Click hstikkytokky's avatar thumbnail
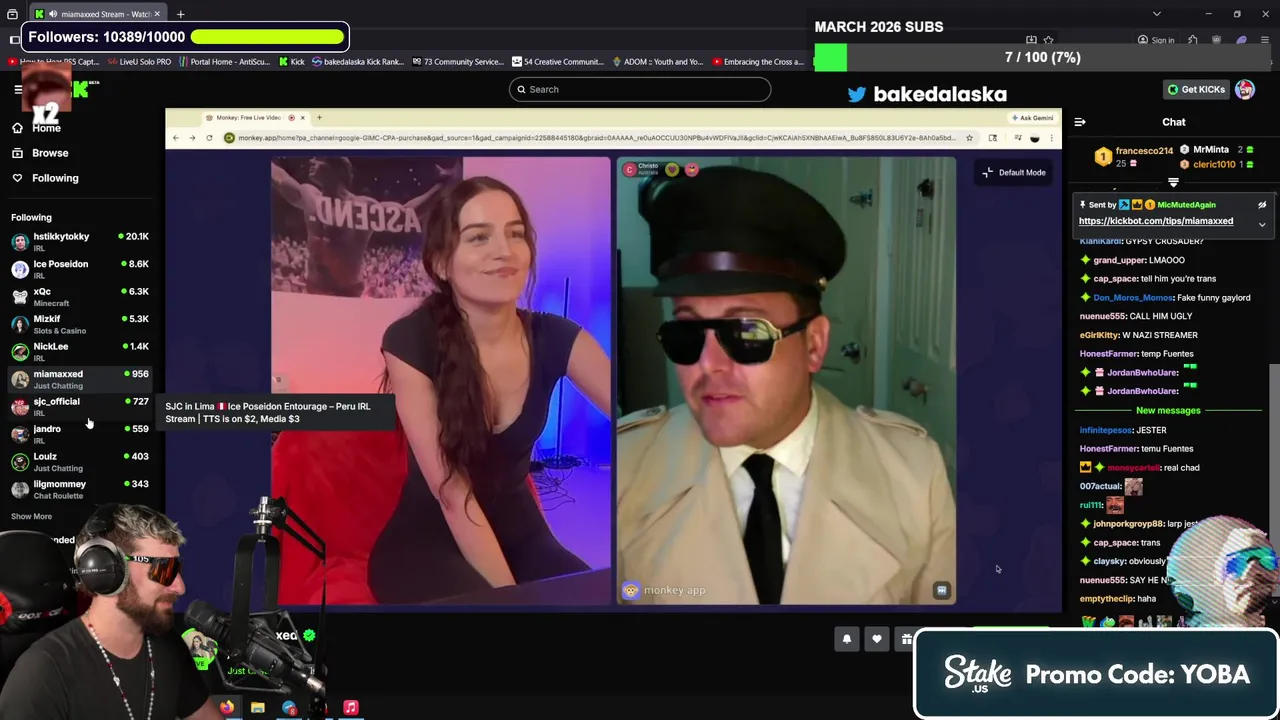 click(20, 242)
